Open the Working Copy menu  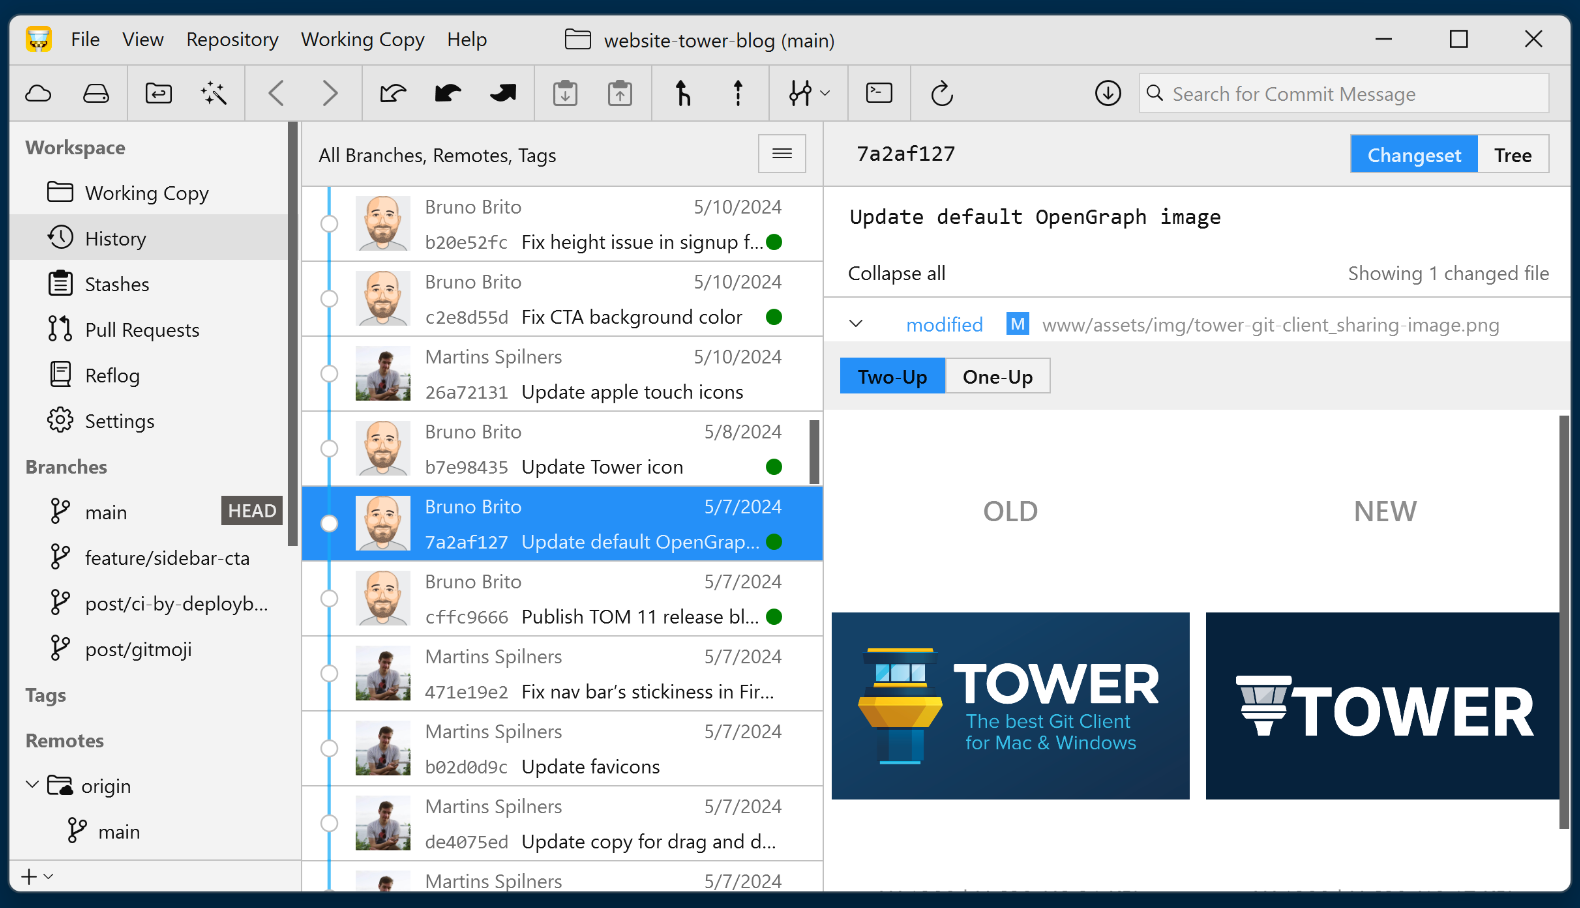[362, 40]
